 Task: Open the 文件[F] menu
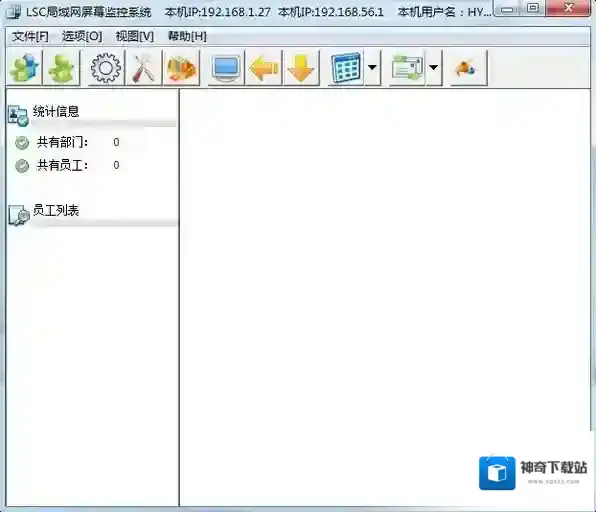(x=30, y=36)
